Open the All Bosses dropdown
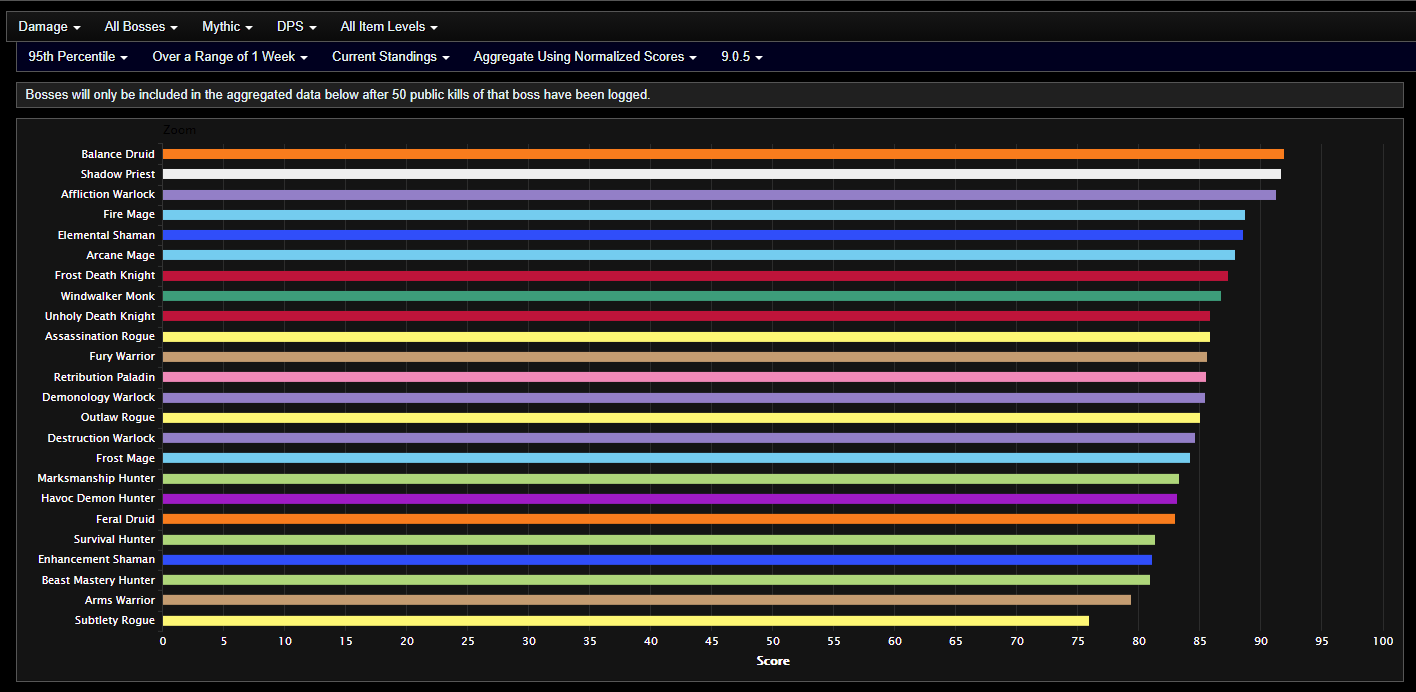1416x692 pixels. 141,27
